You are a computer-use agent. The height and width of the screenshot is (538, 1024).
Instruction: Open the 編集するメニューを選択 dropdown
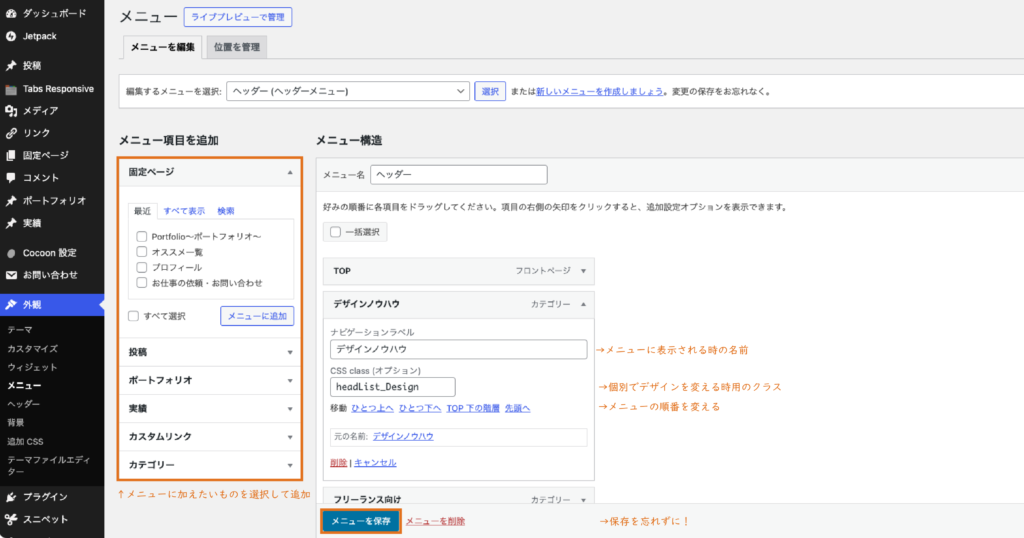348,91
